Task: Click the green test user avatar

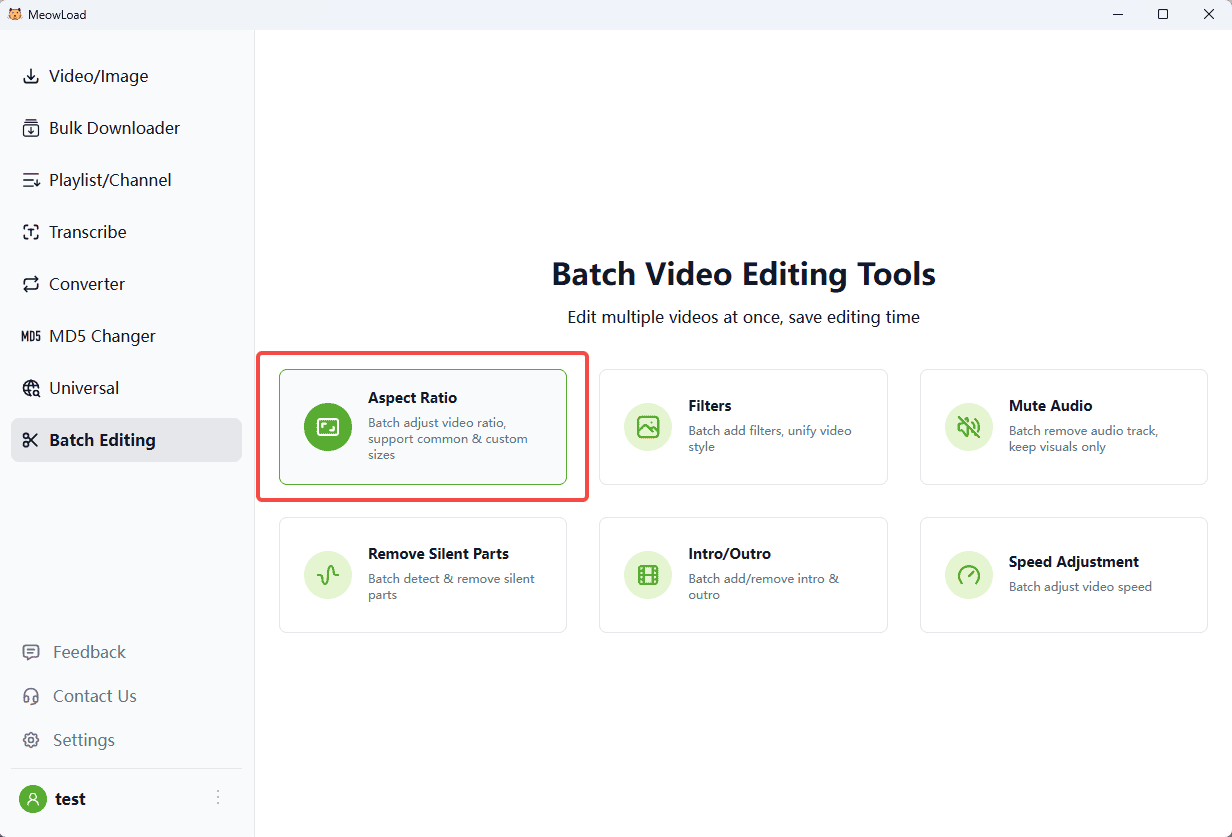Action: point(33,799)
